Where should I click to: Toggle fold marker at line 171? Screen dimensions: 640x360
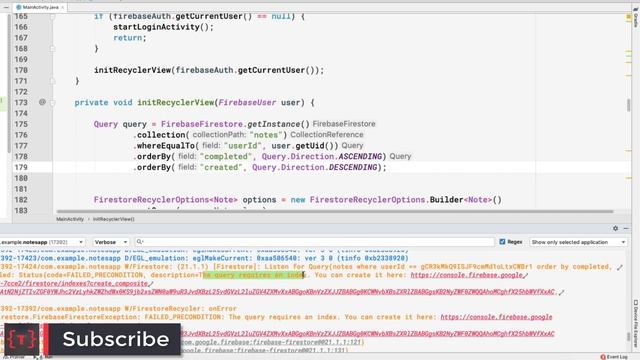[52, 81]
